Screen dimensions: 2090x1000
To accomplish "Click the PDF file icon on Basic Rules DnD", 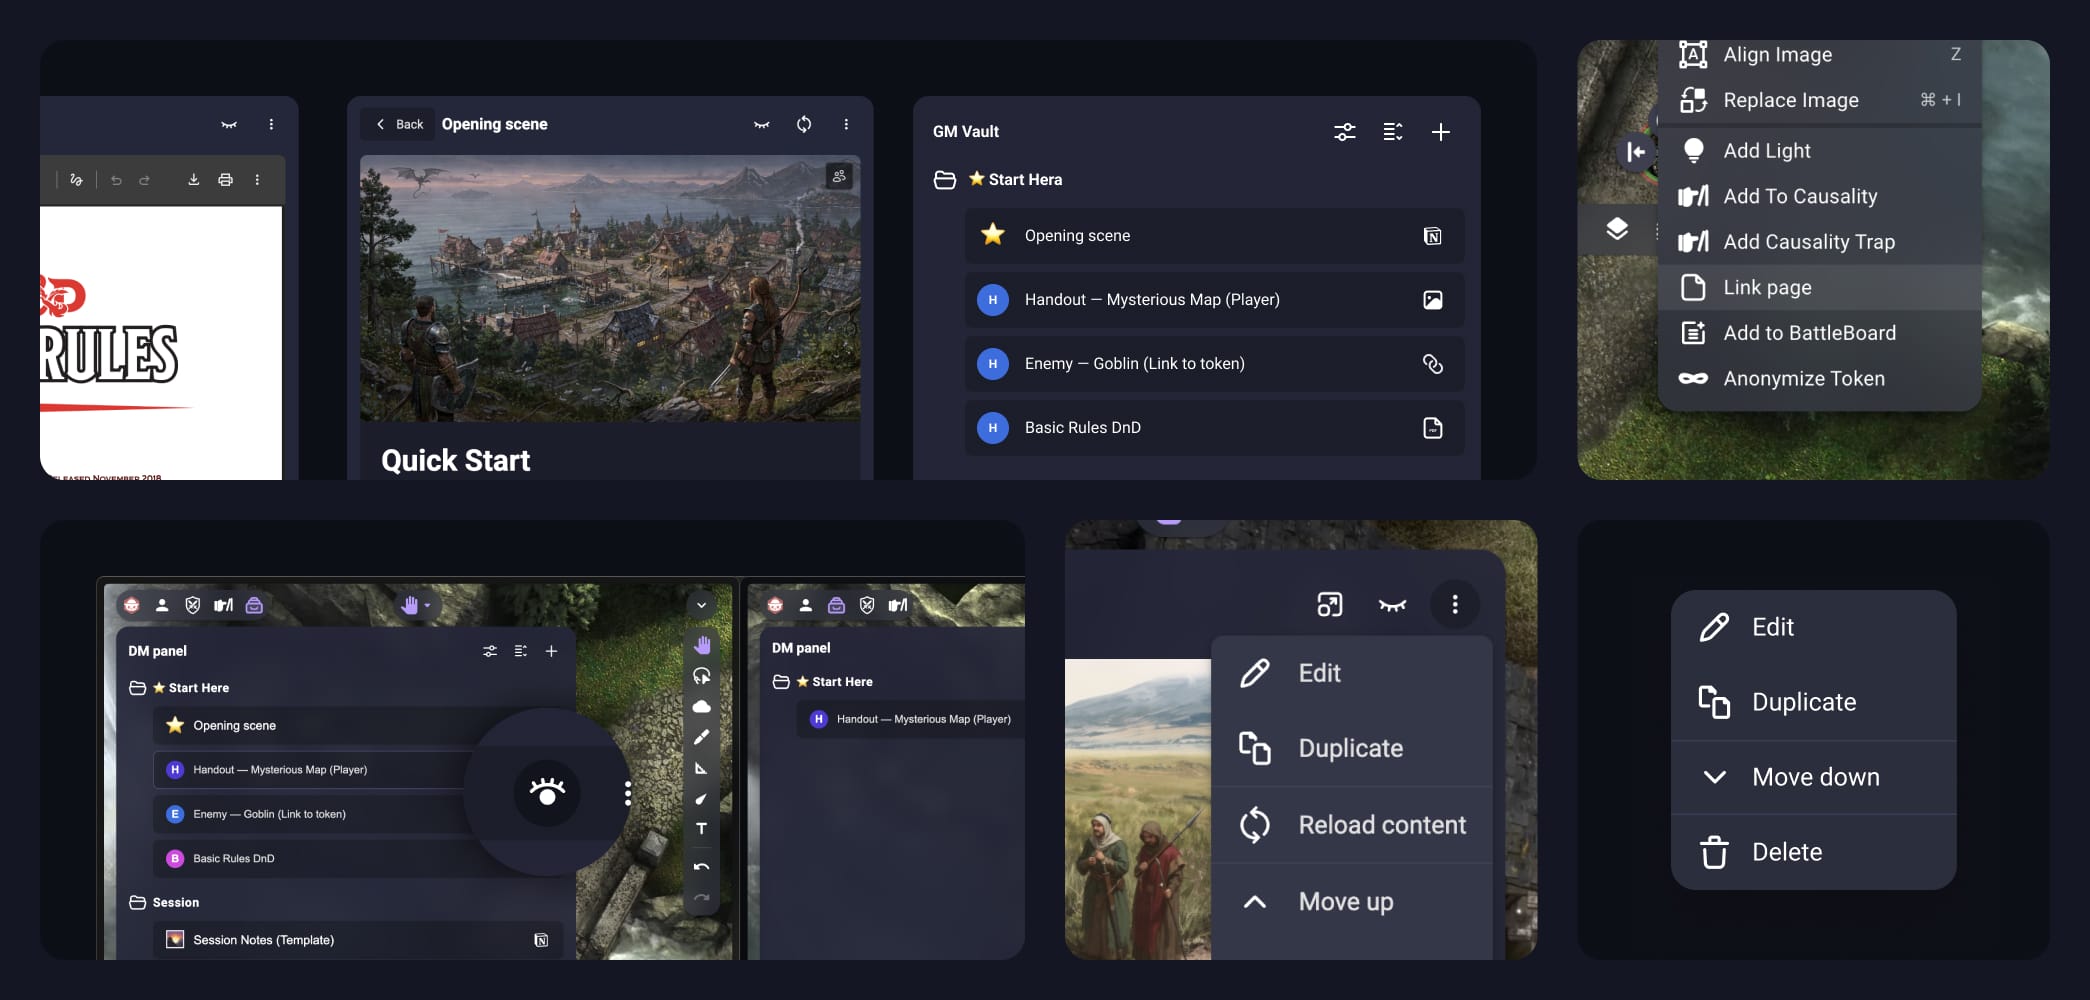I will [1433, 428].
